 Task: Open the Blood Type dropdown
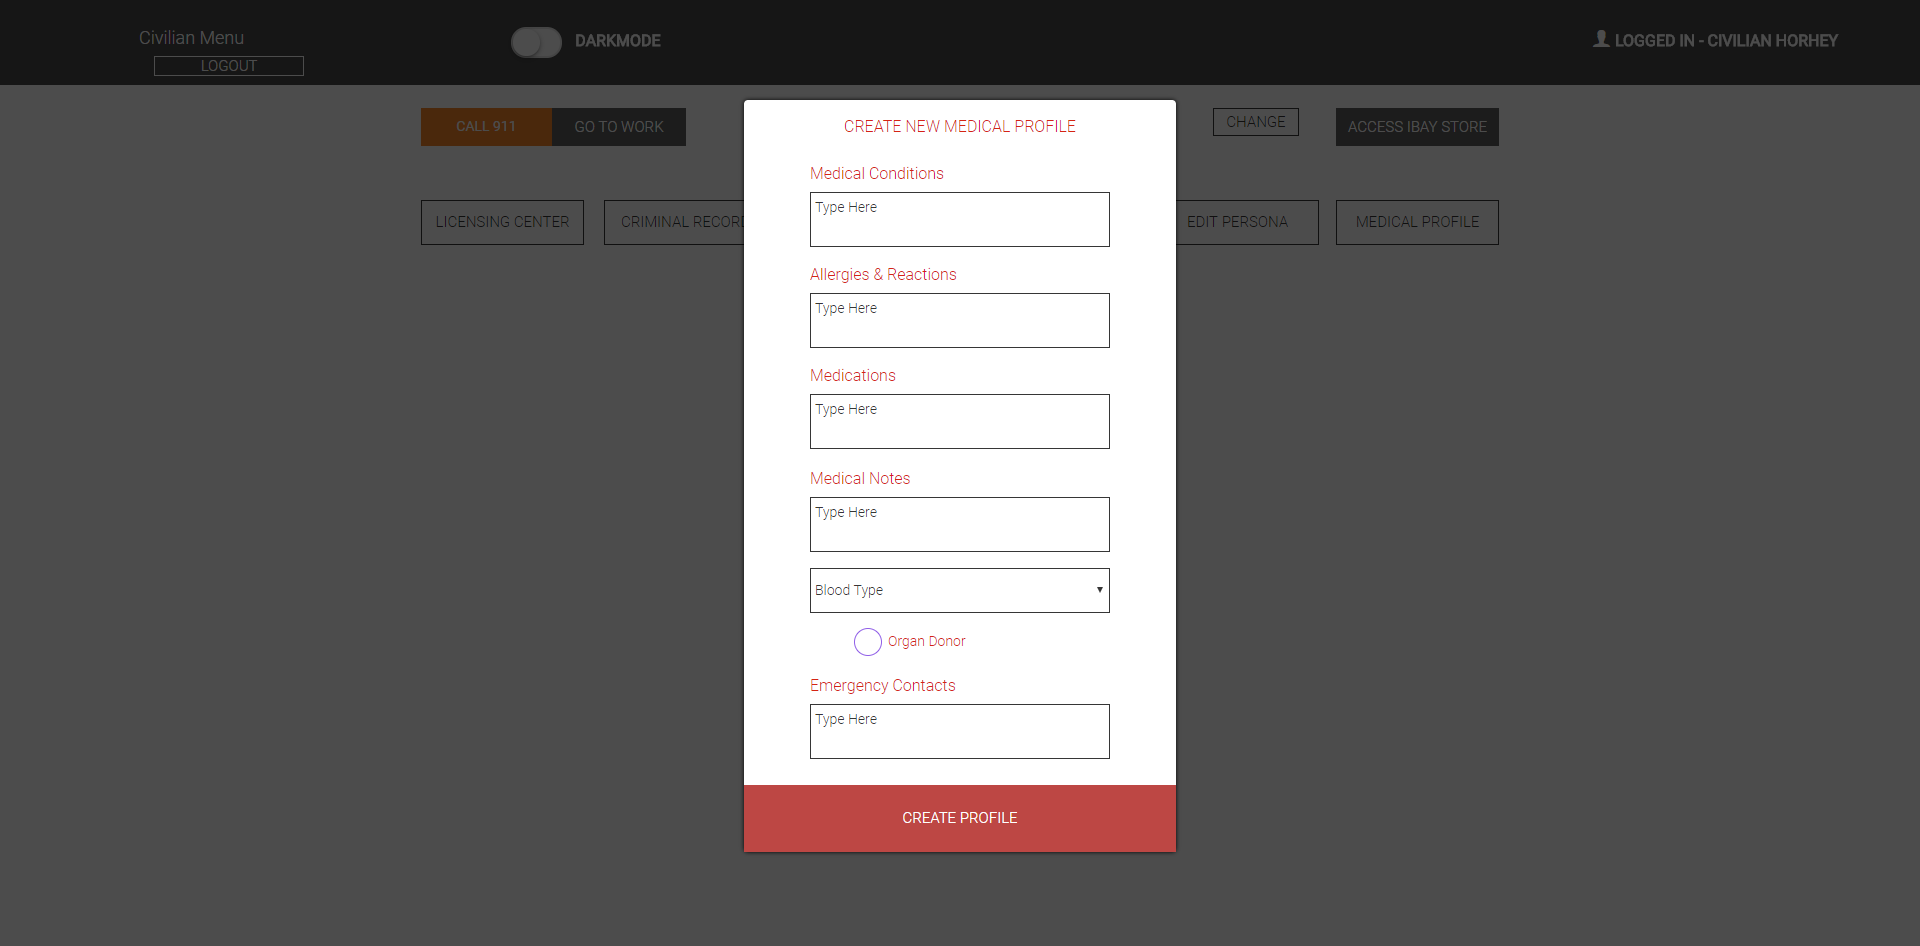pos(959,590)
